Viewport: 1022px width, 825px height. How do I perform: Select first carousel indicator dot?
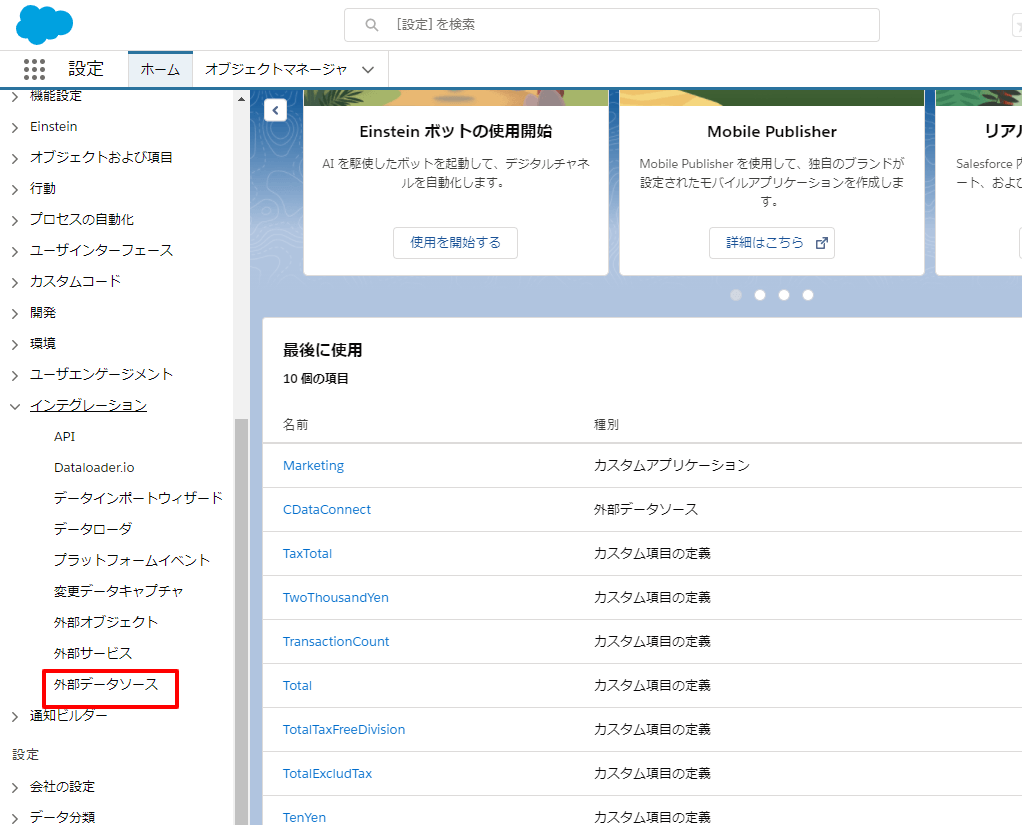(736, 295)
